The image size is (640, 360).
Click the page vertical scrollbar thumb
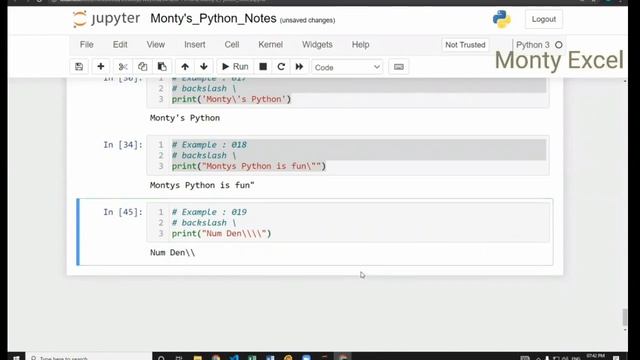tap(624, 317)
